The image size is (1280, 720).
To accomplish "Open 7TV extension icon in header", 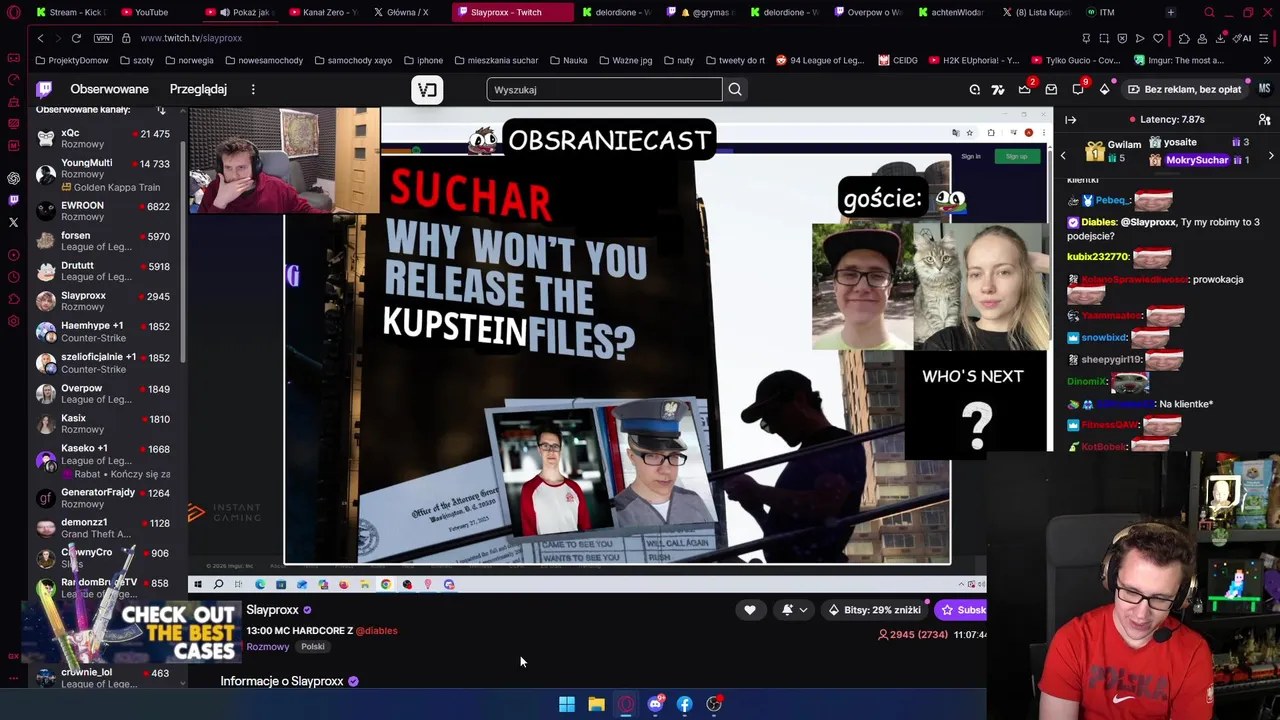I will pyautogui.click(x=998, y=89).
